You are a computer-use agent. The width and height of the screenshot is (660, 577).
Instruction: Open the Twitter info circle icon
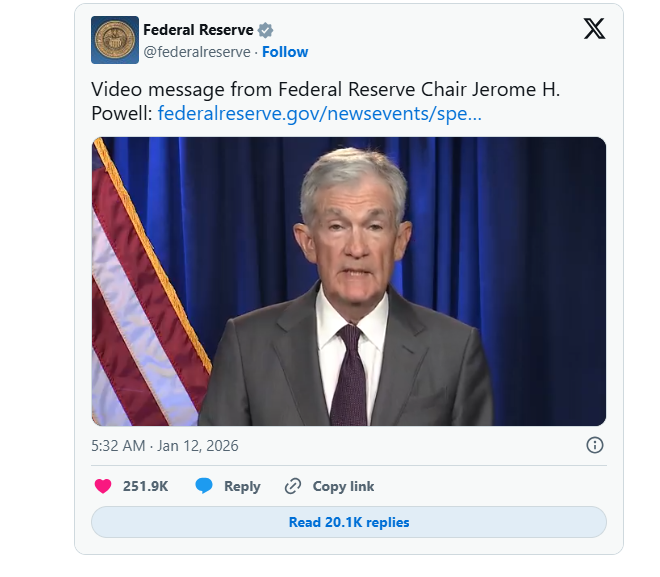pos(594,445)
